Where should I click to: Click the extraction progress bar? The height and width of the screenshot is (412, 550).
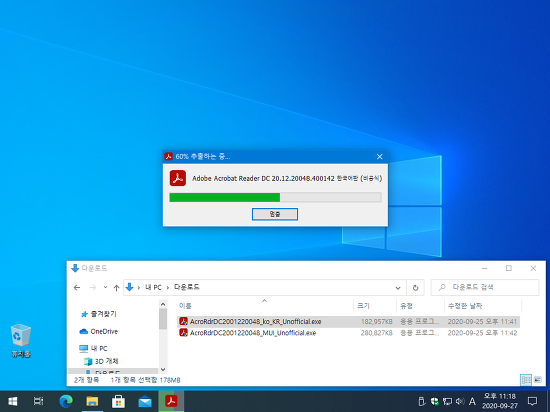(275, 197)
